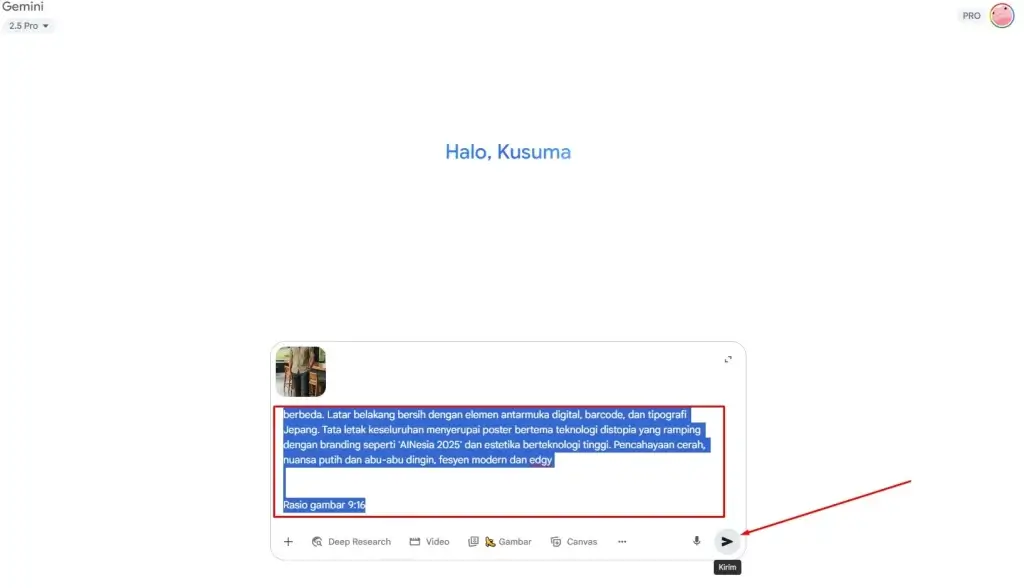
Task: Click the Kirim tooltip label
Action: point(728,567)
